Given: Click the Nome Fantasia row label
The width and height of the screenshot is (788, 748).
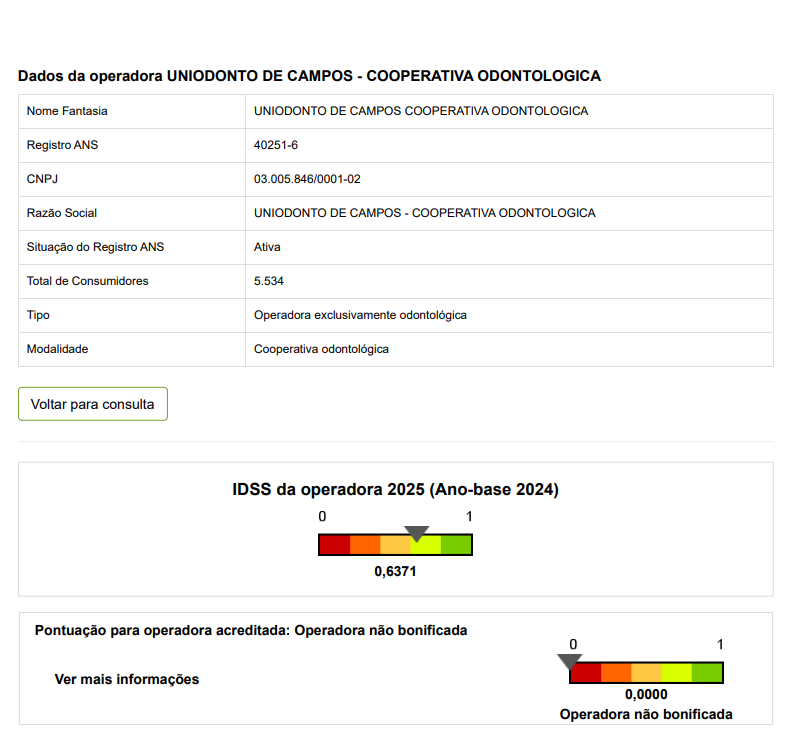Looking at the screenshot, I should 67,111.
